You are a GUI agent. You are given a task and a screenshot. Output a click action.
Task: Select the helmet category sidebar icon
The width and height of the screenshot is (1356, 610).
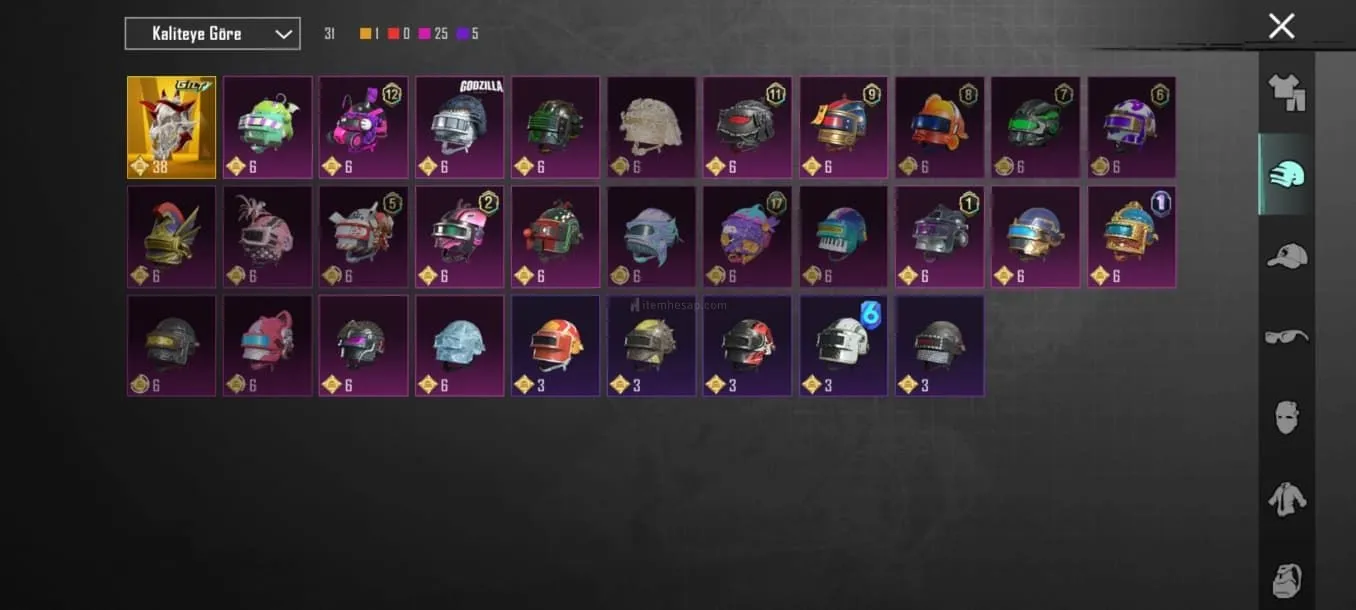click(1286, 174)
